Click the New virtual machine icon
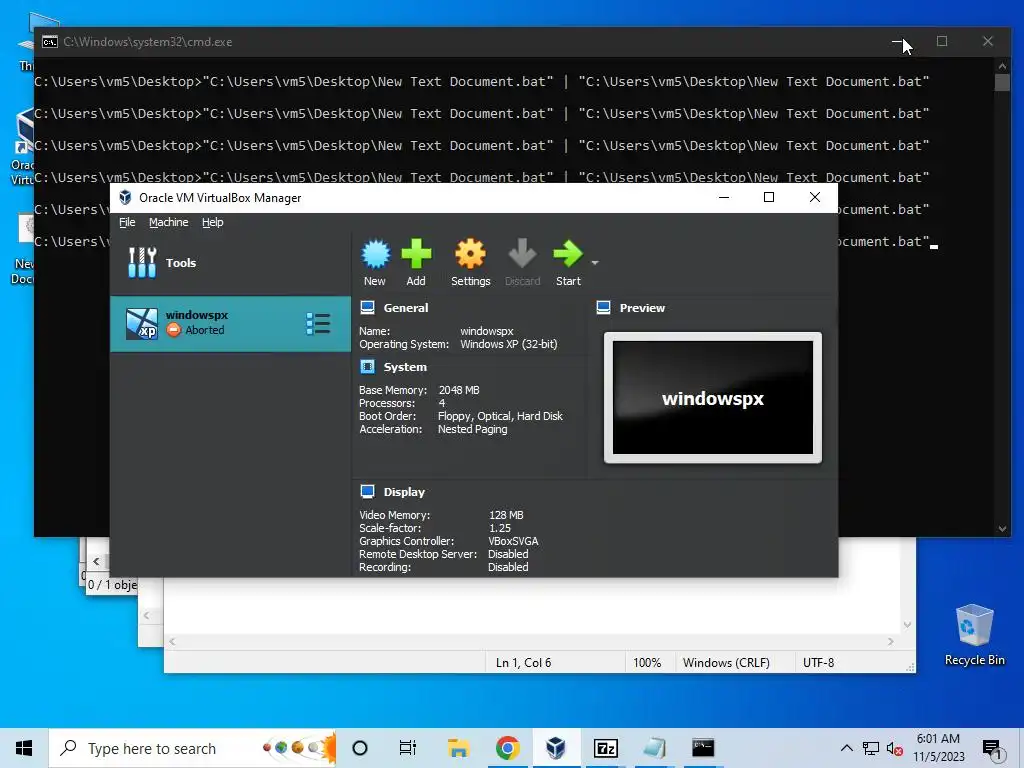This screenshot has height=768, width=1024. point(375,255)
